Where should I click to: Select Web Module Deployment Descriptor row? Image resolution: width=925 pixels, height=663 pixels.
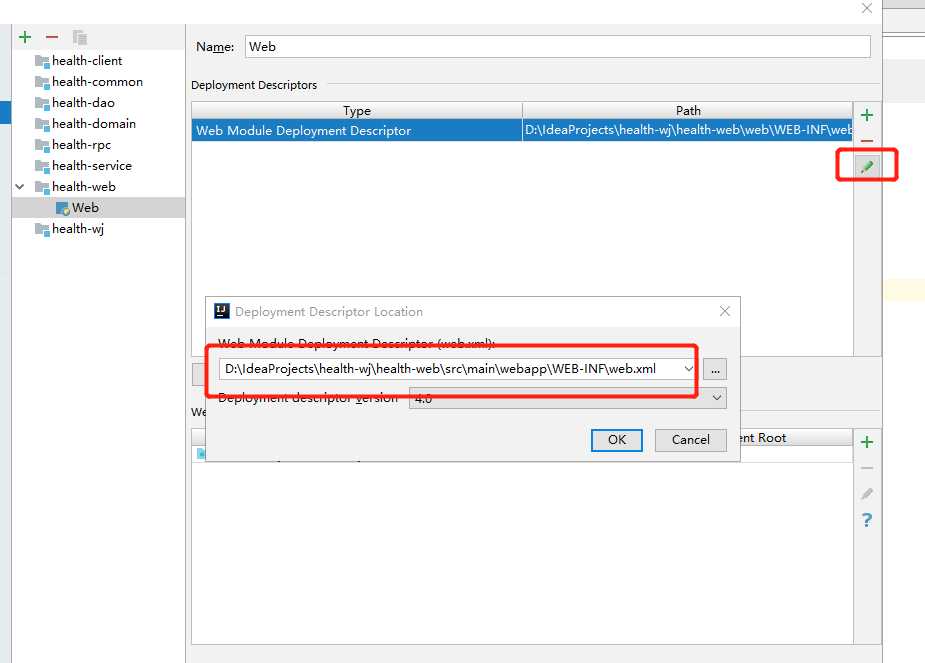(522, 130)
